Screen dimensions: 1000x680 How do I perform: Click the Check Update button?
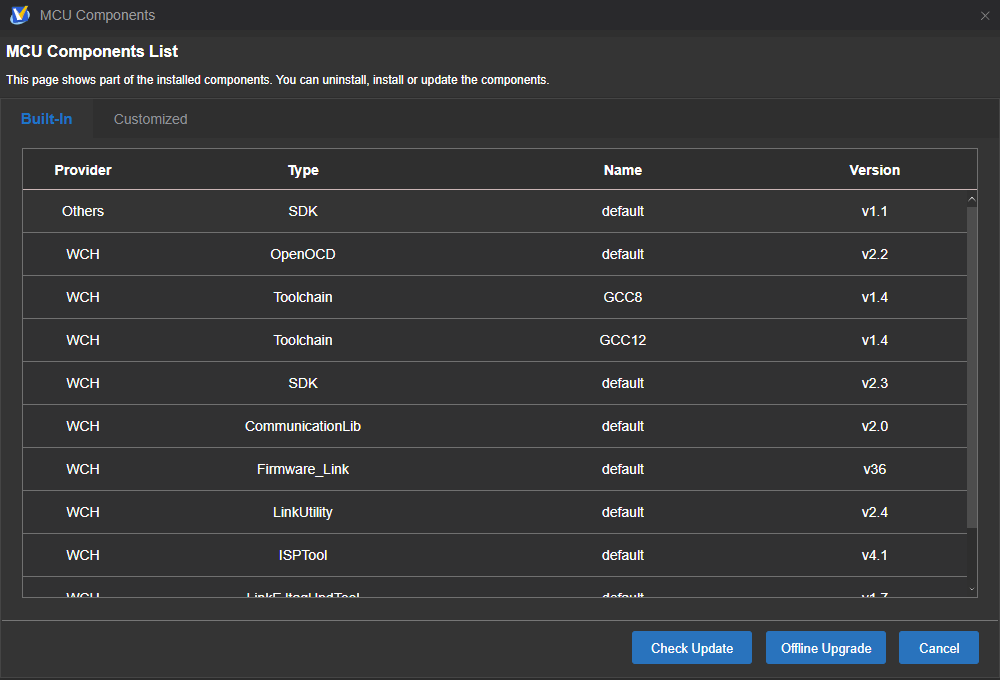pos(692,648)
